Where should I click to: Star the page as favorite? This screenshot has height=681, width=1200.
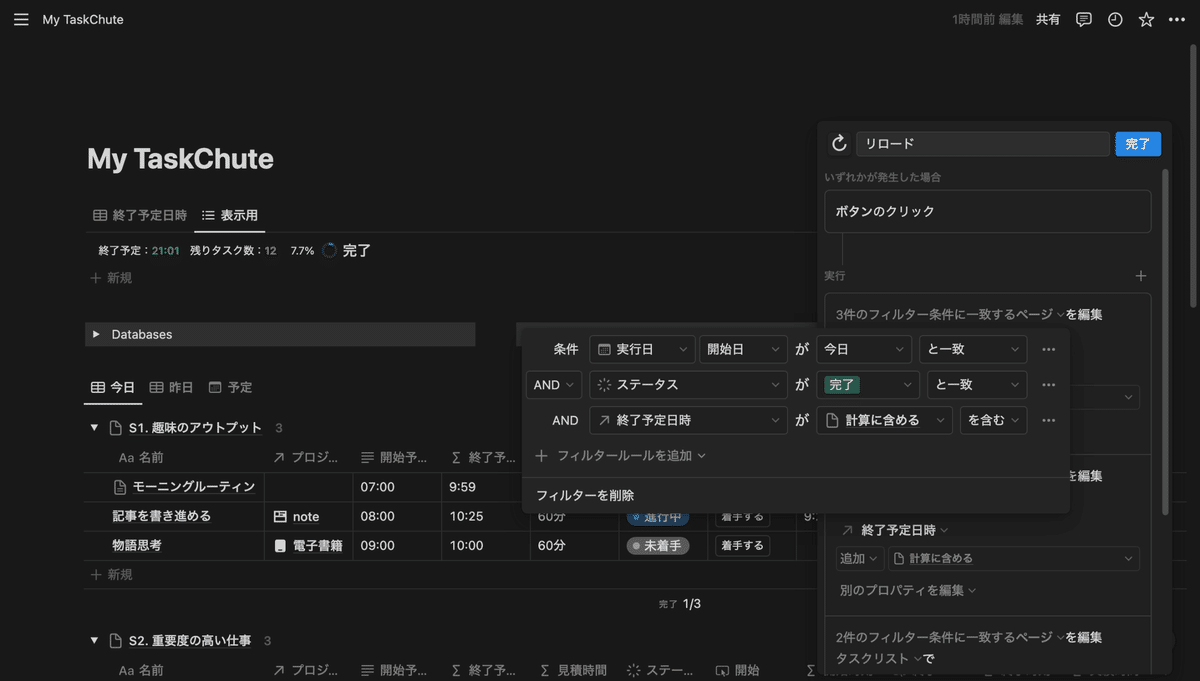pyautogui.click(x=1146, y=19)
